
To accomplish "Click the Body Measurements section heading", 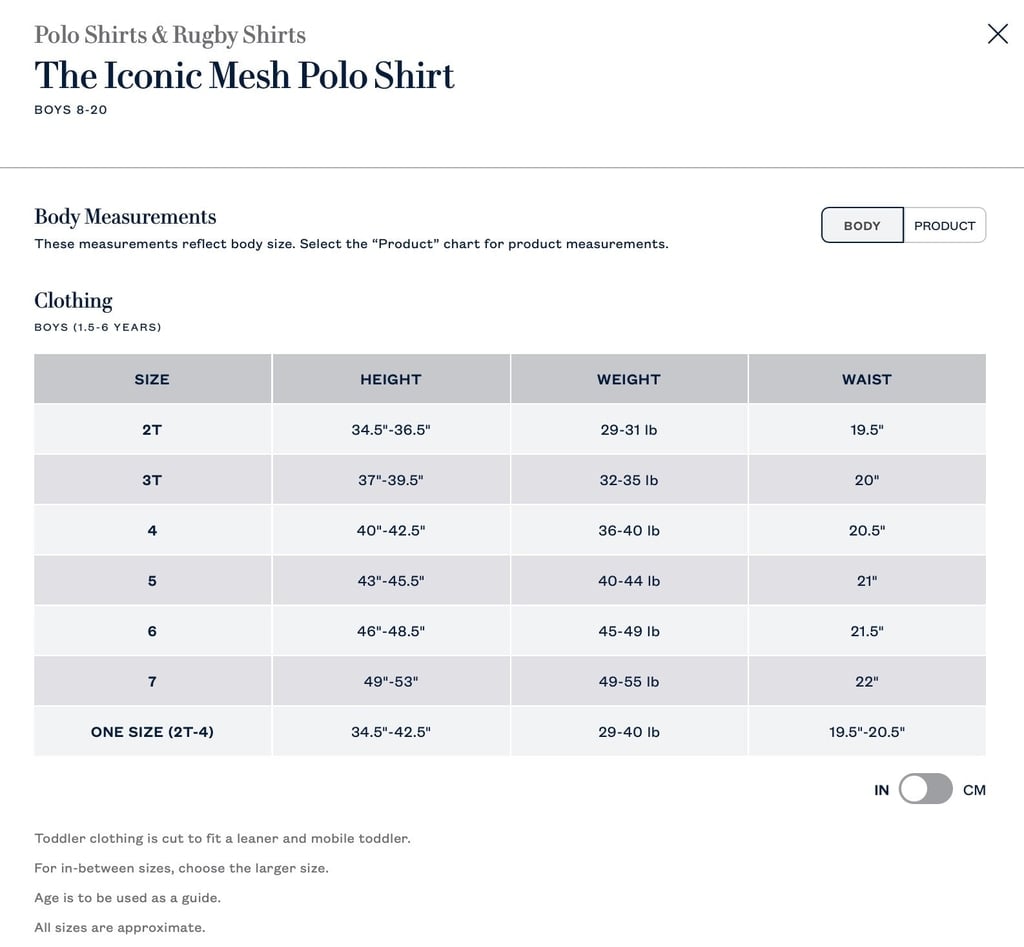I will 125,216.
